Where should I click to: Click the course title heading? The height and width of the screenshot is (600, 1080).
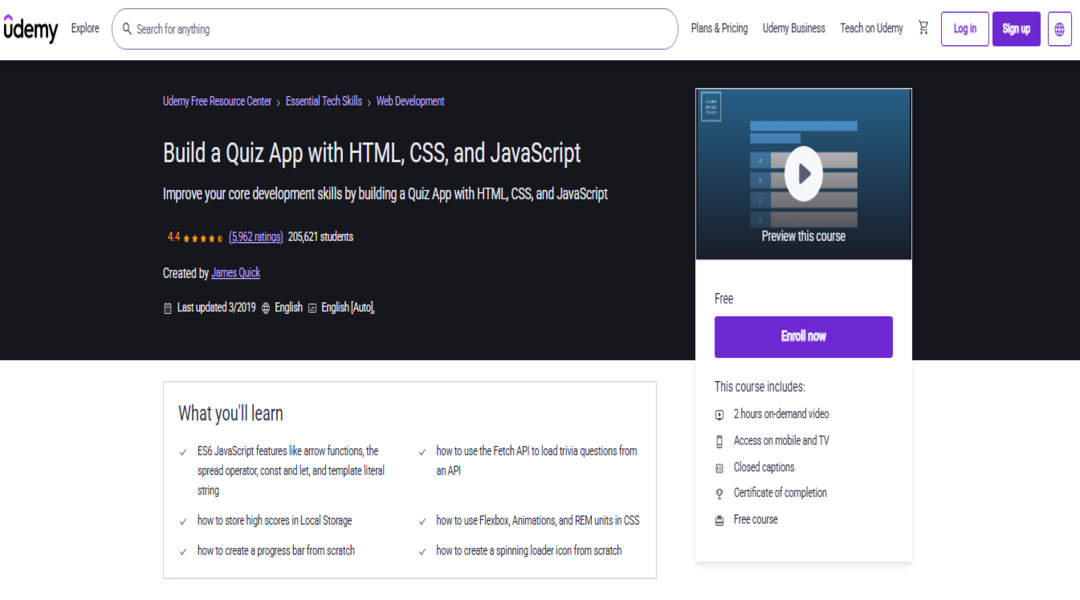pos(371,153)
